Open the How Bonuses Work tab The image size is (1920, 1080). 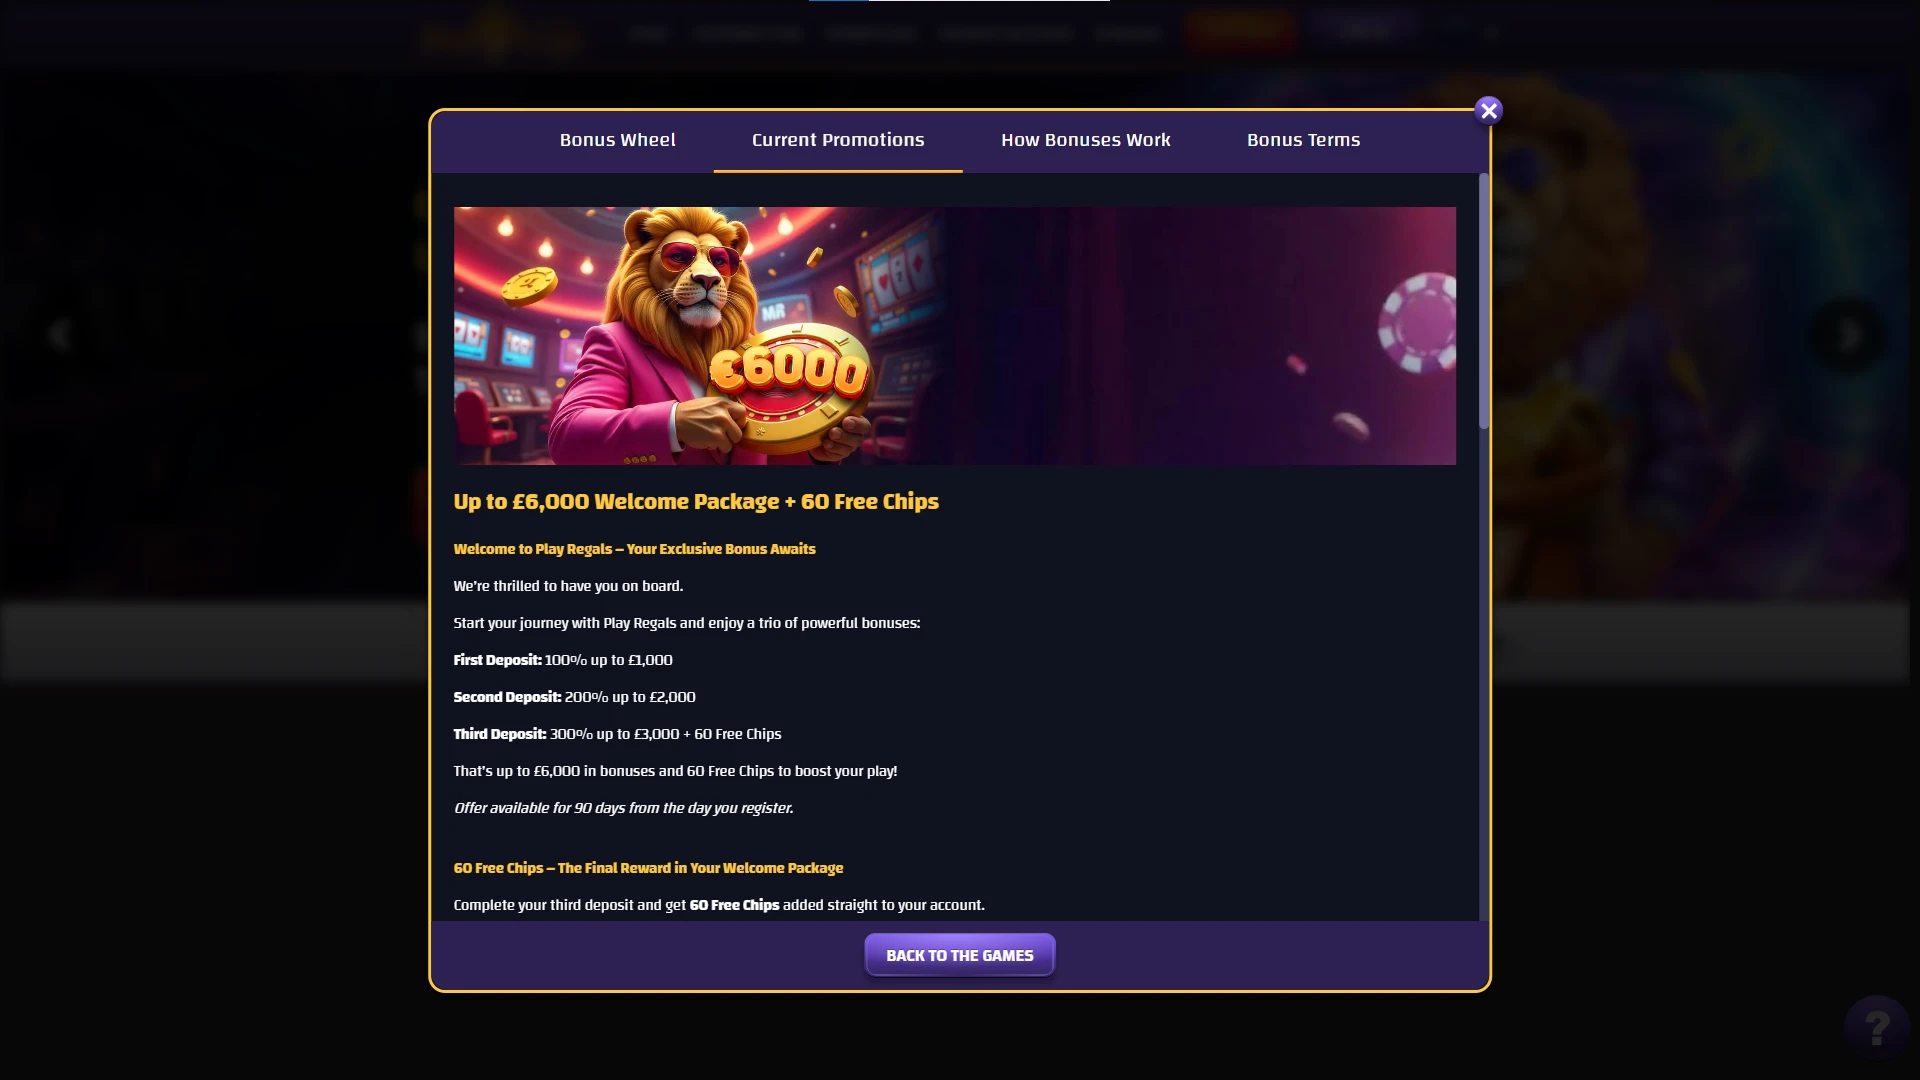tap(1085, 140)
